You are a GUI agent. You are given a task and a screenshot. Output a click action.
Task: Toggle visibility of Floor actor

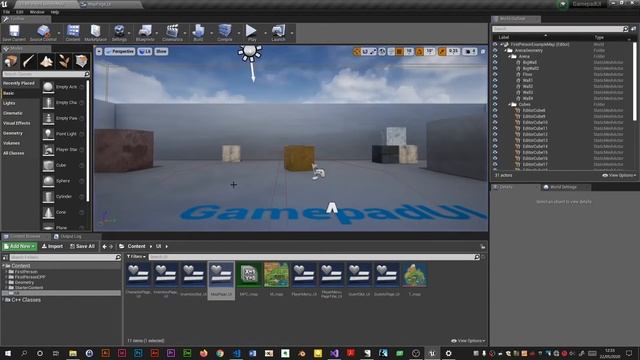click(x=495, y=74)
